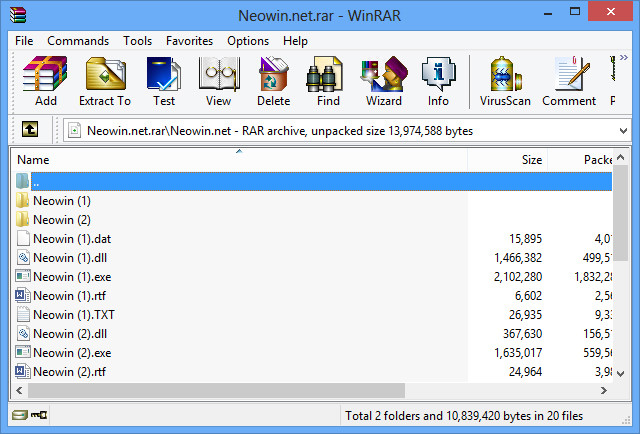
Task: Select the Neowin (2) folder
Action: coord(62,220)
